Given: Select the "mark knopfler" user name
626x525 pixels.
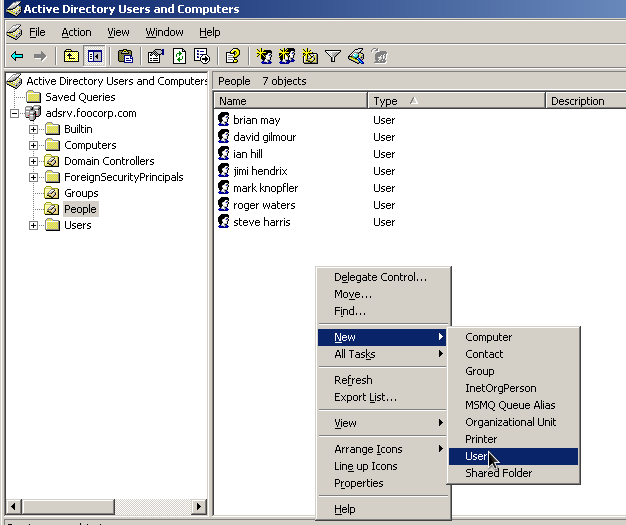Looking at the screenshot, I should 265,188.
